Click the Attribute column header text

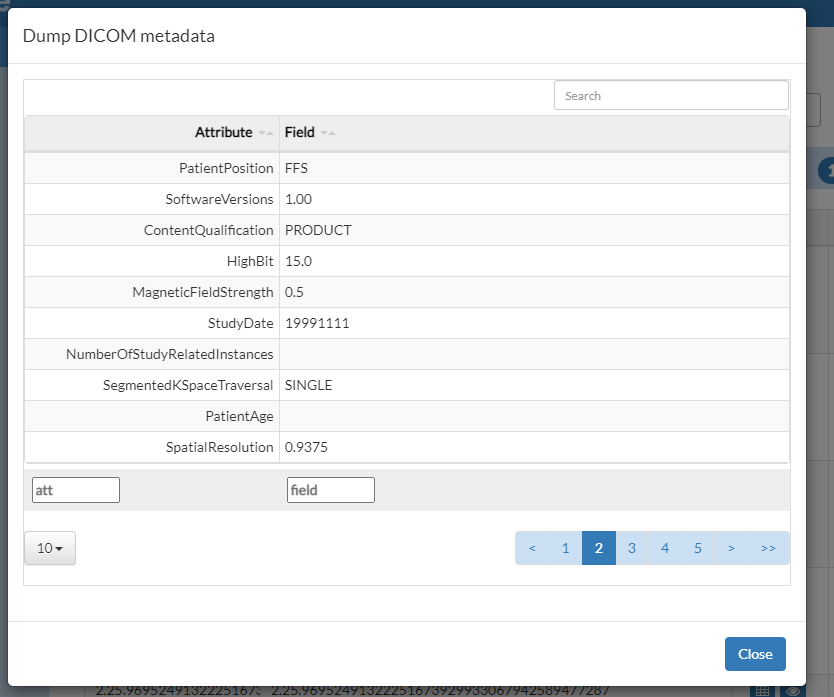click(x=223, y=132)
